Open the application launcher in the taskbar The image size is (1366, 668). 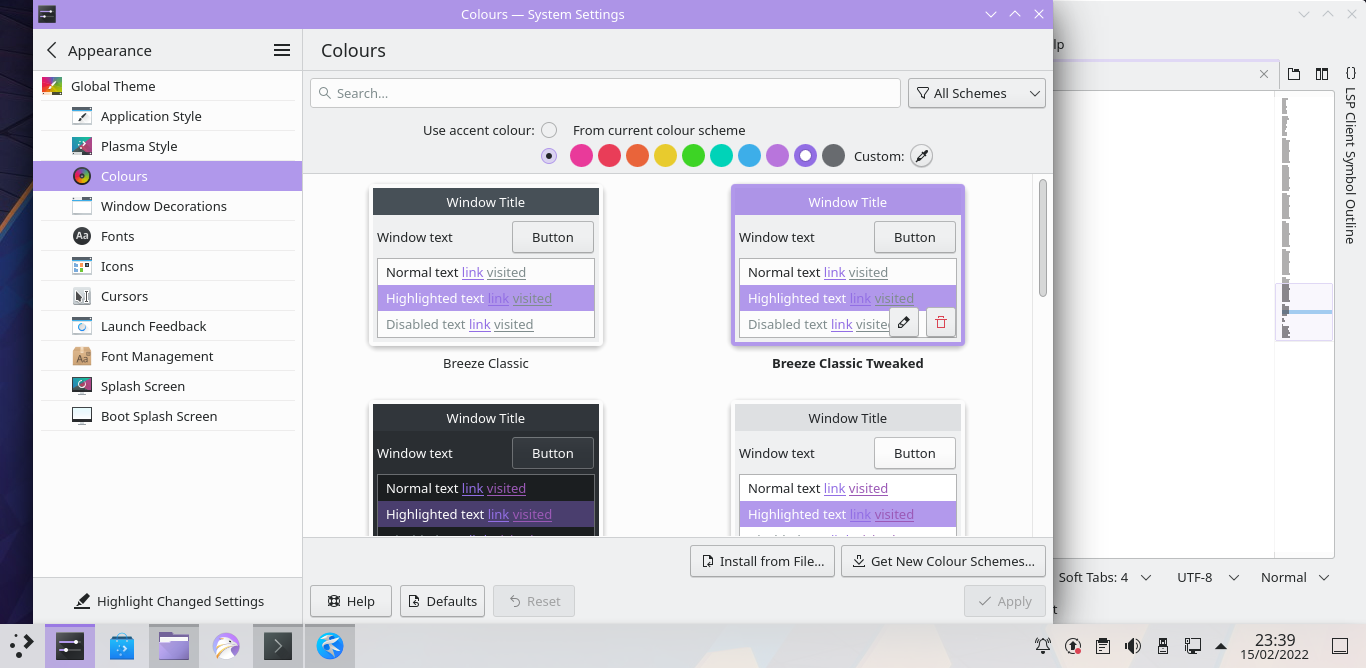[x=22, y=646]
